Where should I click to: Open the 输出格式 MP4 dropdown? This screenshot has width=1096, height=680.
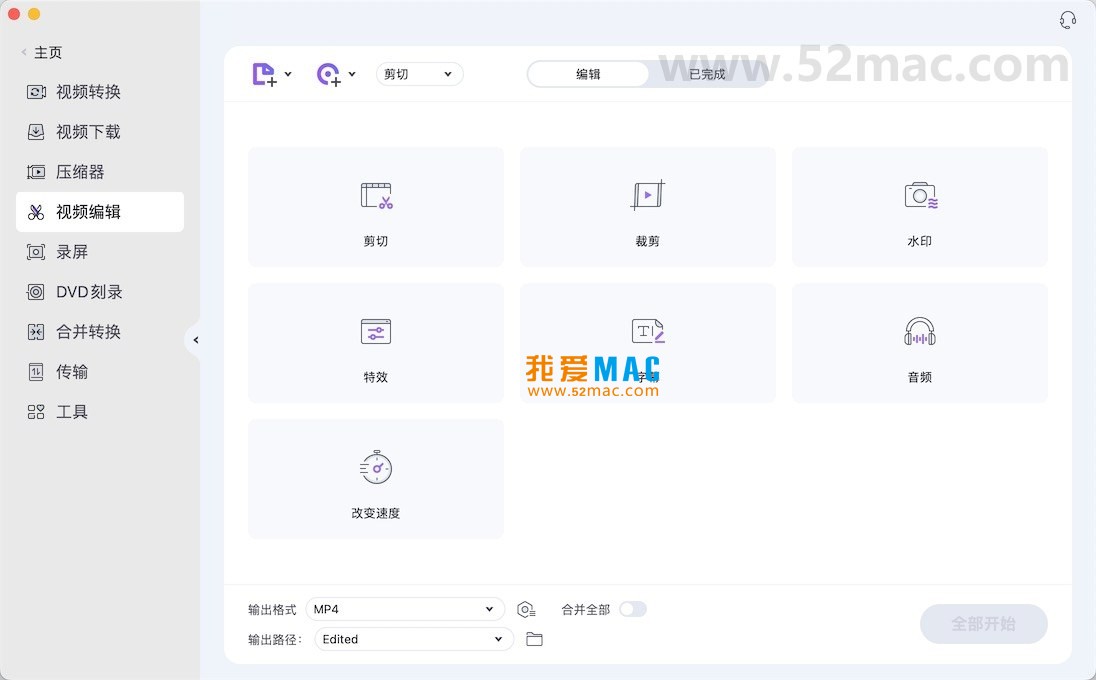(405, 609)
